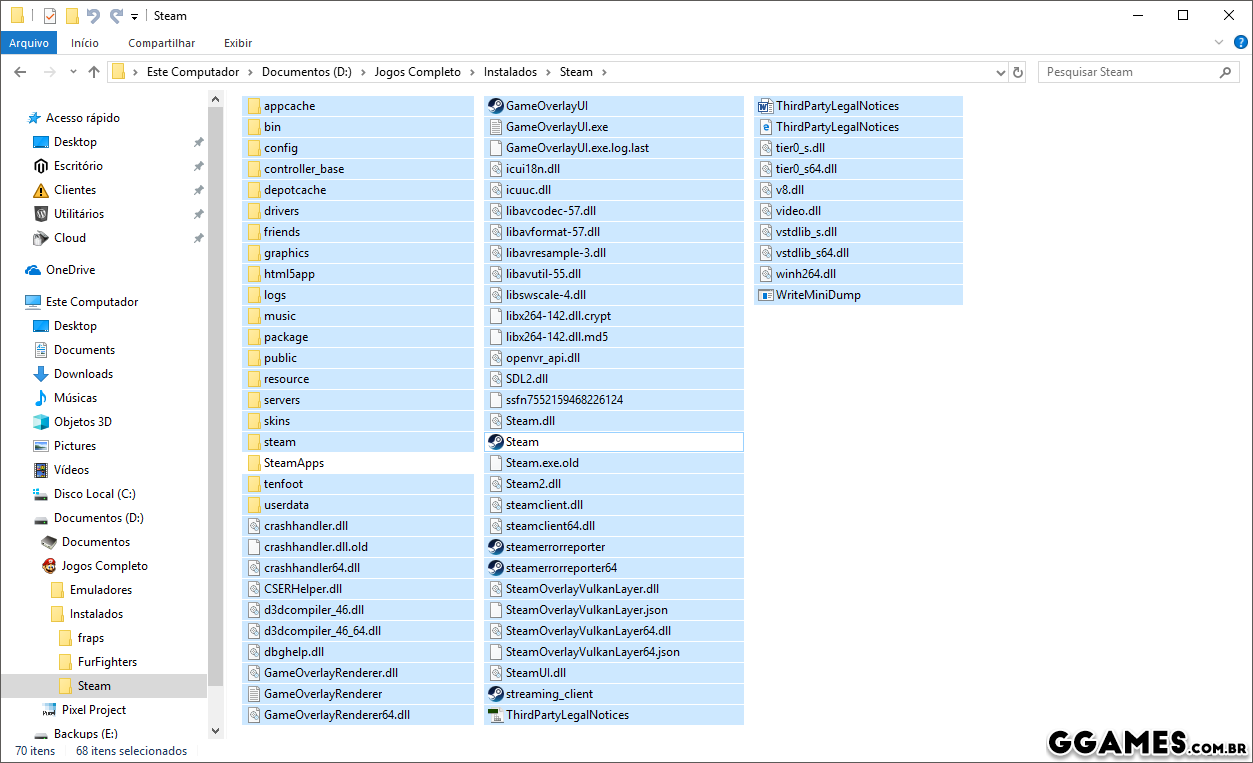Go up one folder level arrow

(x=94, y=72)
